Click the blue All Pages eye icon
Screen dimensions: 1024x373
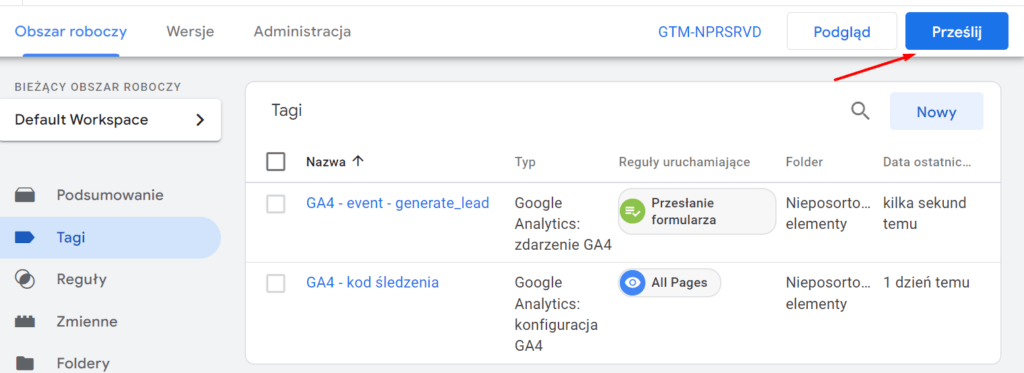(632, 283)
